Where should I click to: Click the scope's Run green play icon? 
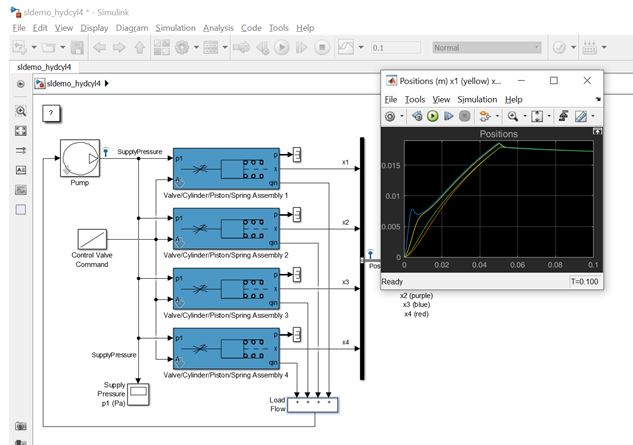tap(433, 116)
